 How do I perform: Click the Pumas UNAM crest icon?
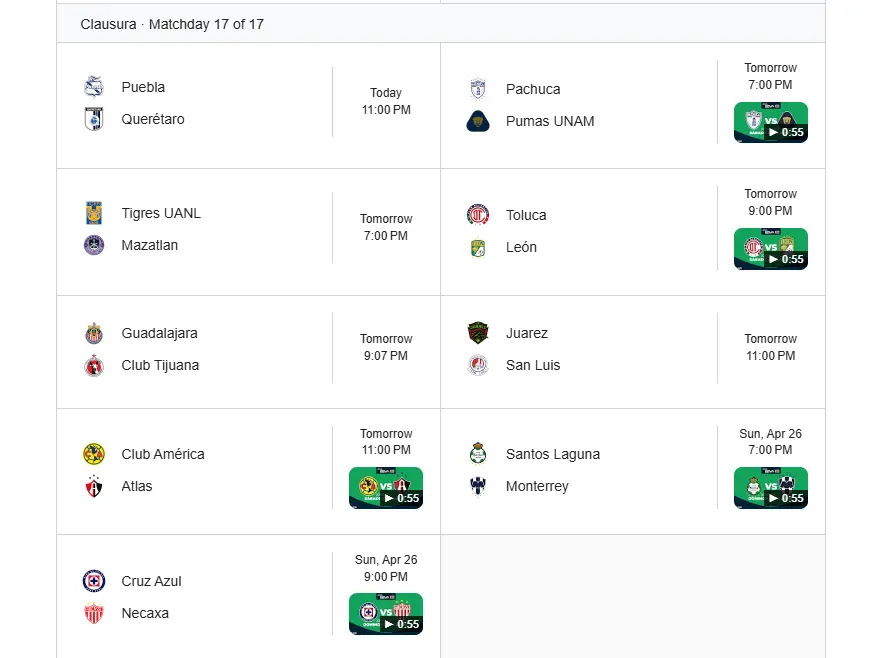(x=478, y=121)
